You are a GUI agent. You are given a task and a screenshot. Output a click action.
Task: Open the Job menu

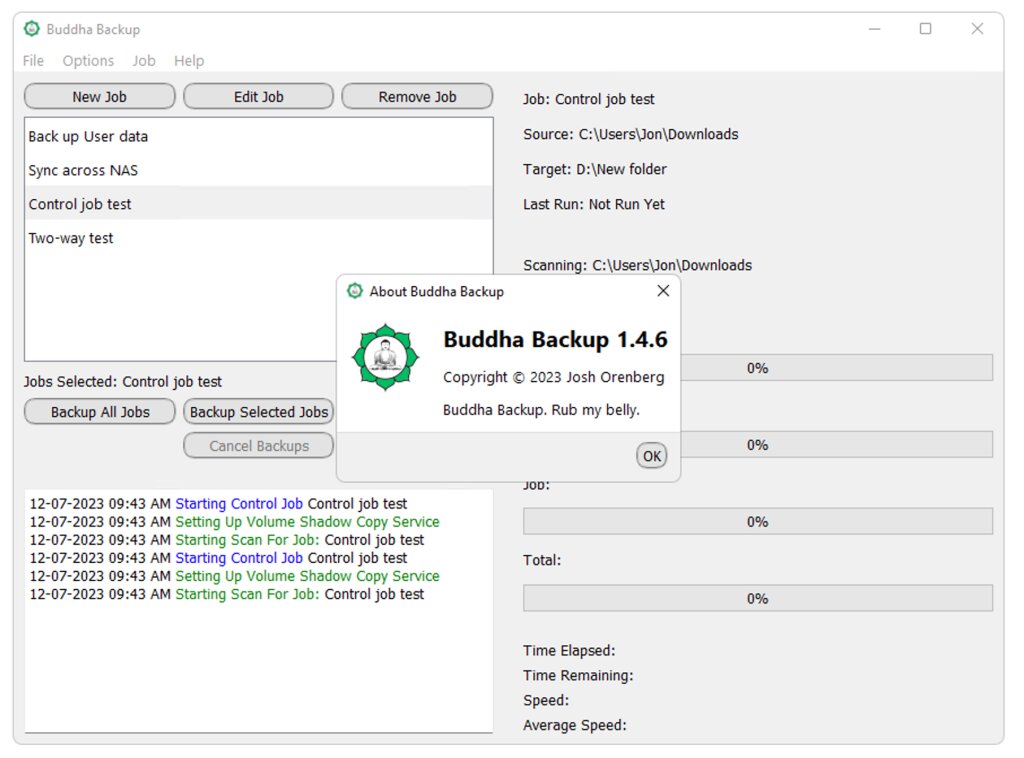click(x=144, y=61)
